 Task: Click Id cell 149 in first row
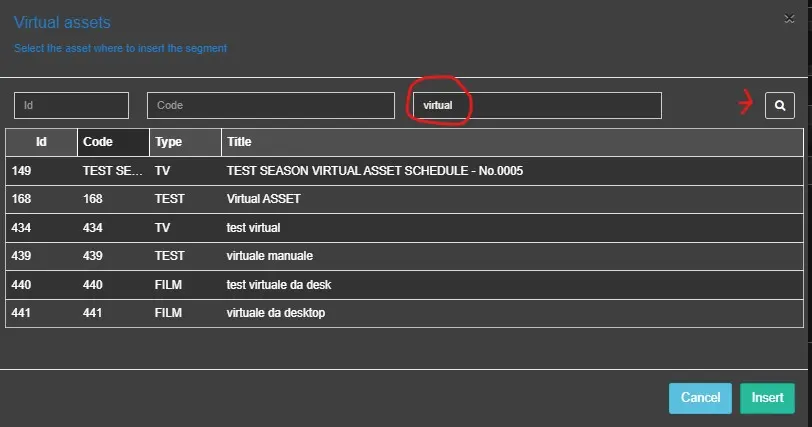[22, 171]
